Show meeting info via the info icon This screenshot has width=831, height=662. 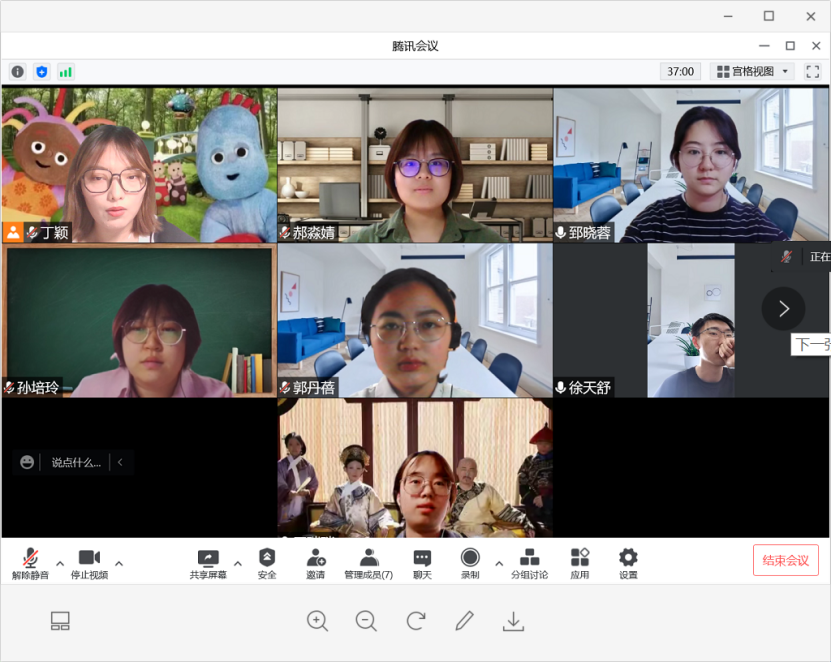click(17, 72)
